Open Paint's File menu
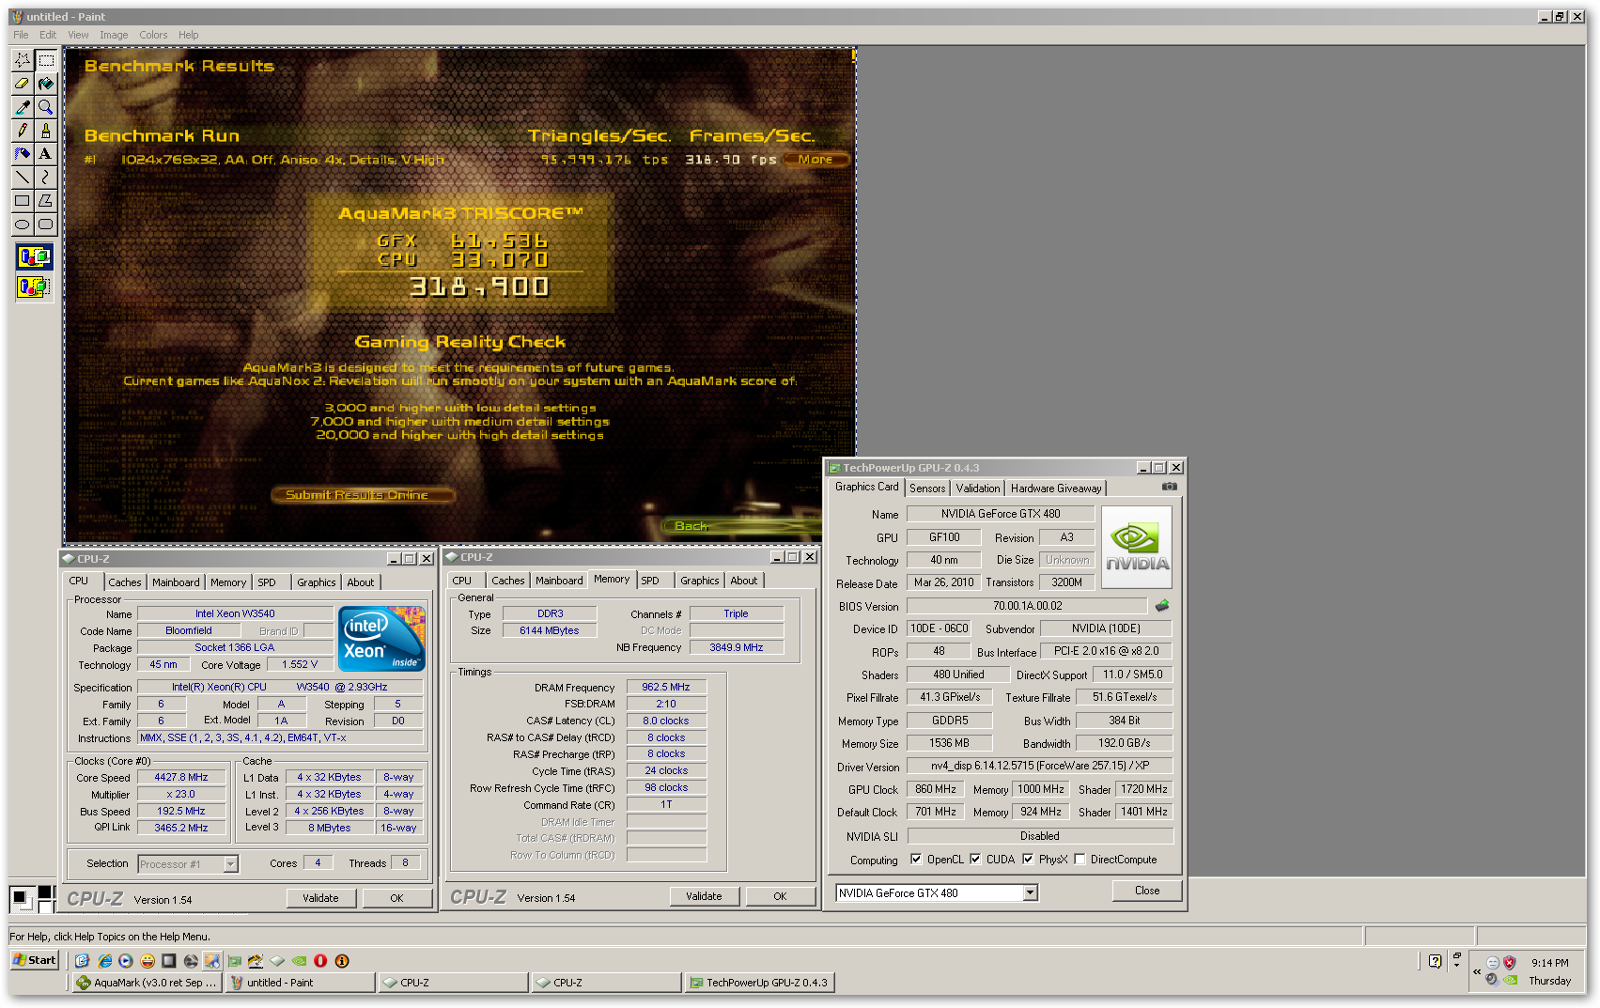 tap(21, 35)
